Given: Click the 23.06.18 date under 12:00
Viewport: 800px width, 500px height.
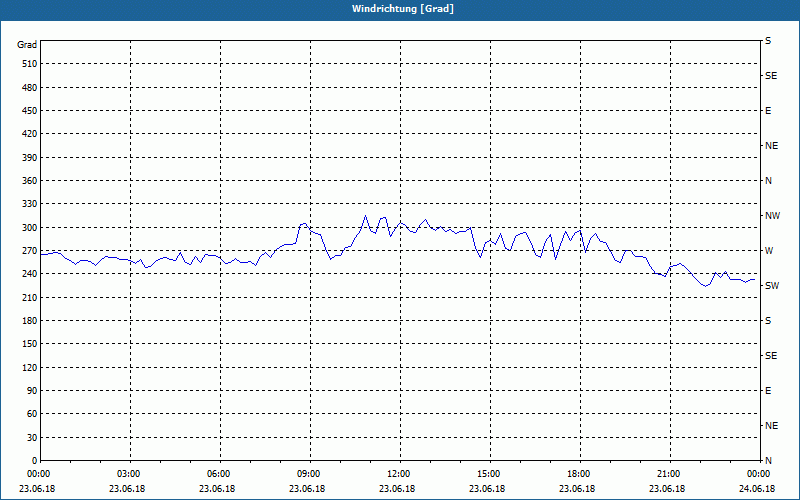Looking at the screenshot, I should 397,489.
